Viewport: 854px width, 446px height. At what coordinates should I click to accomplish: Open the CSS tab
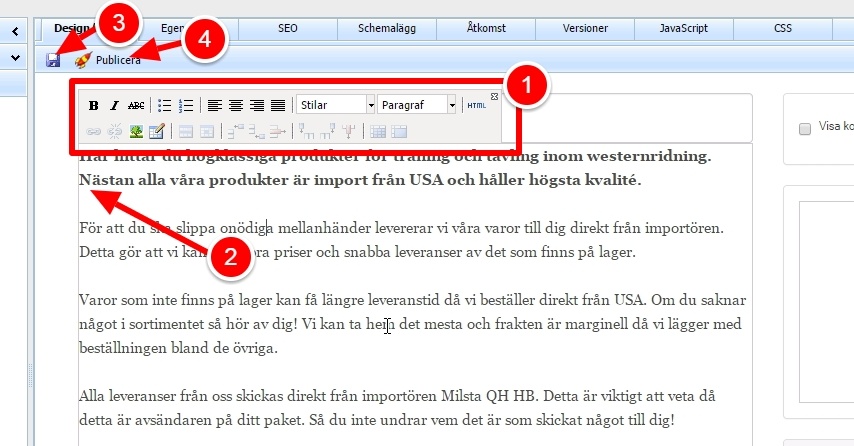click(783, 28)
